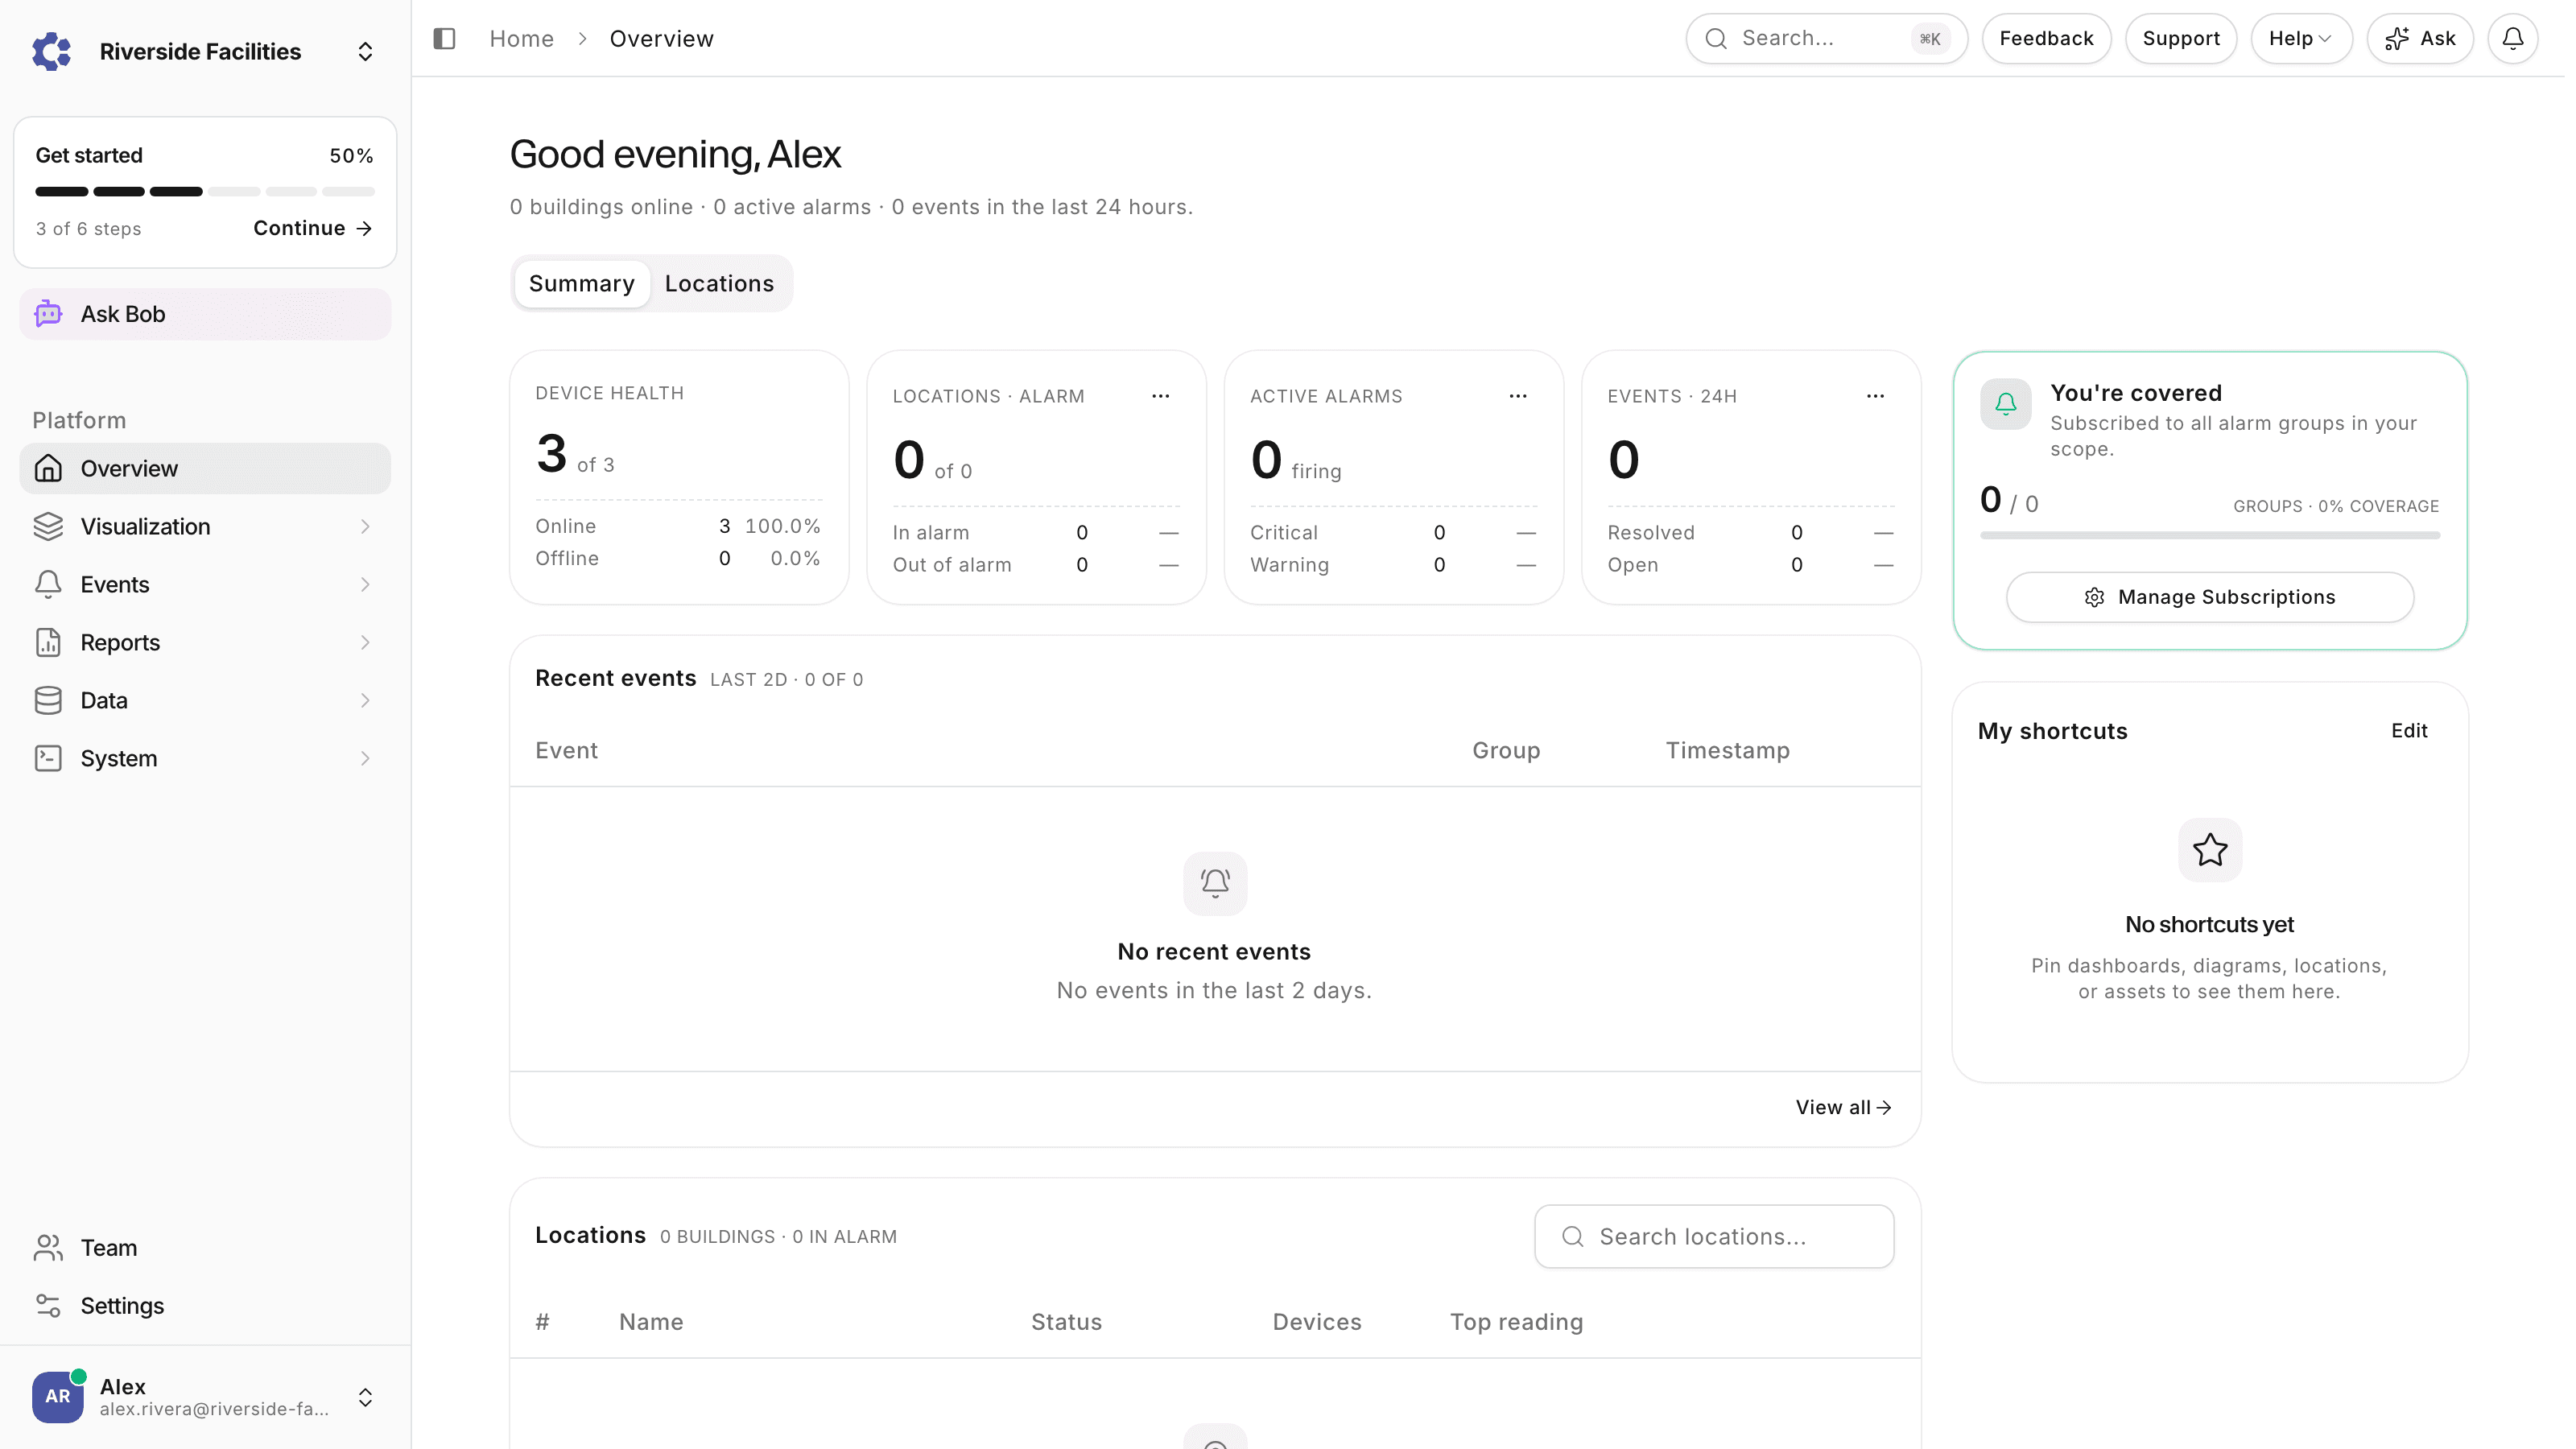Click the You're covered bell icon
Screen dimensions: 2576x1449
2005,403
